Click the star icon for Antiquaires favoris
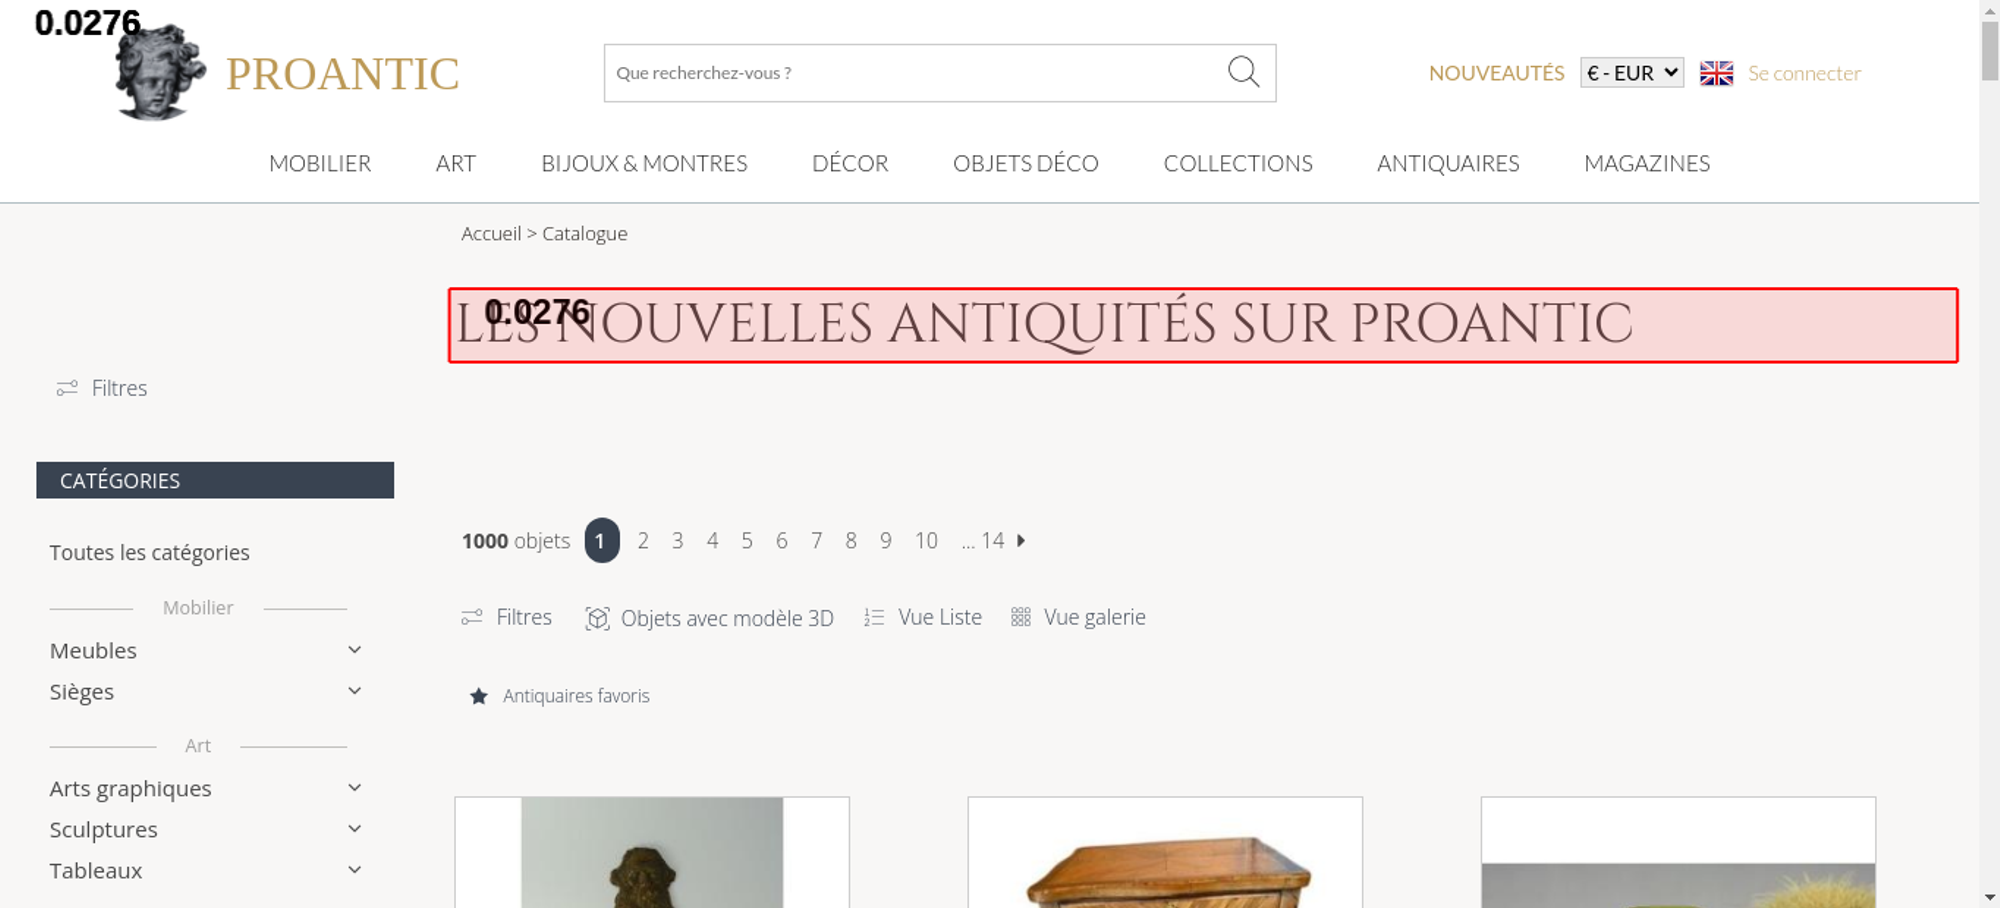Screen dimensions: 2000x908 (479, 696)
